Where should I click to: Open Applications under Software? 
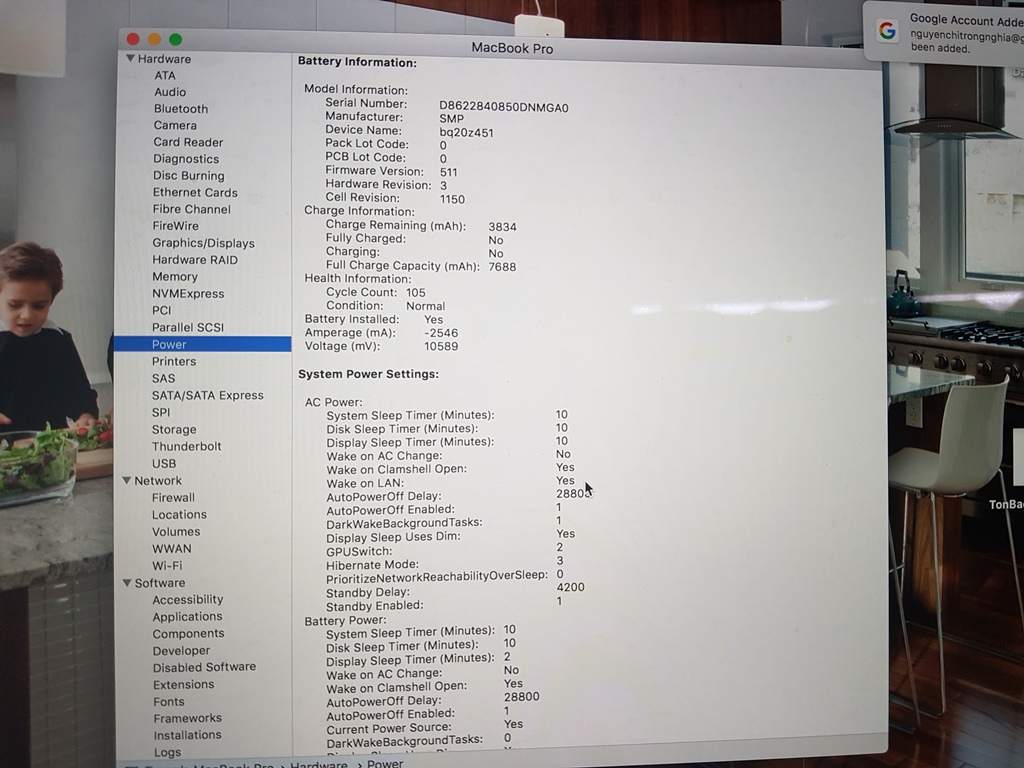tap(187, 616)
